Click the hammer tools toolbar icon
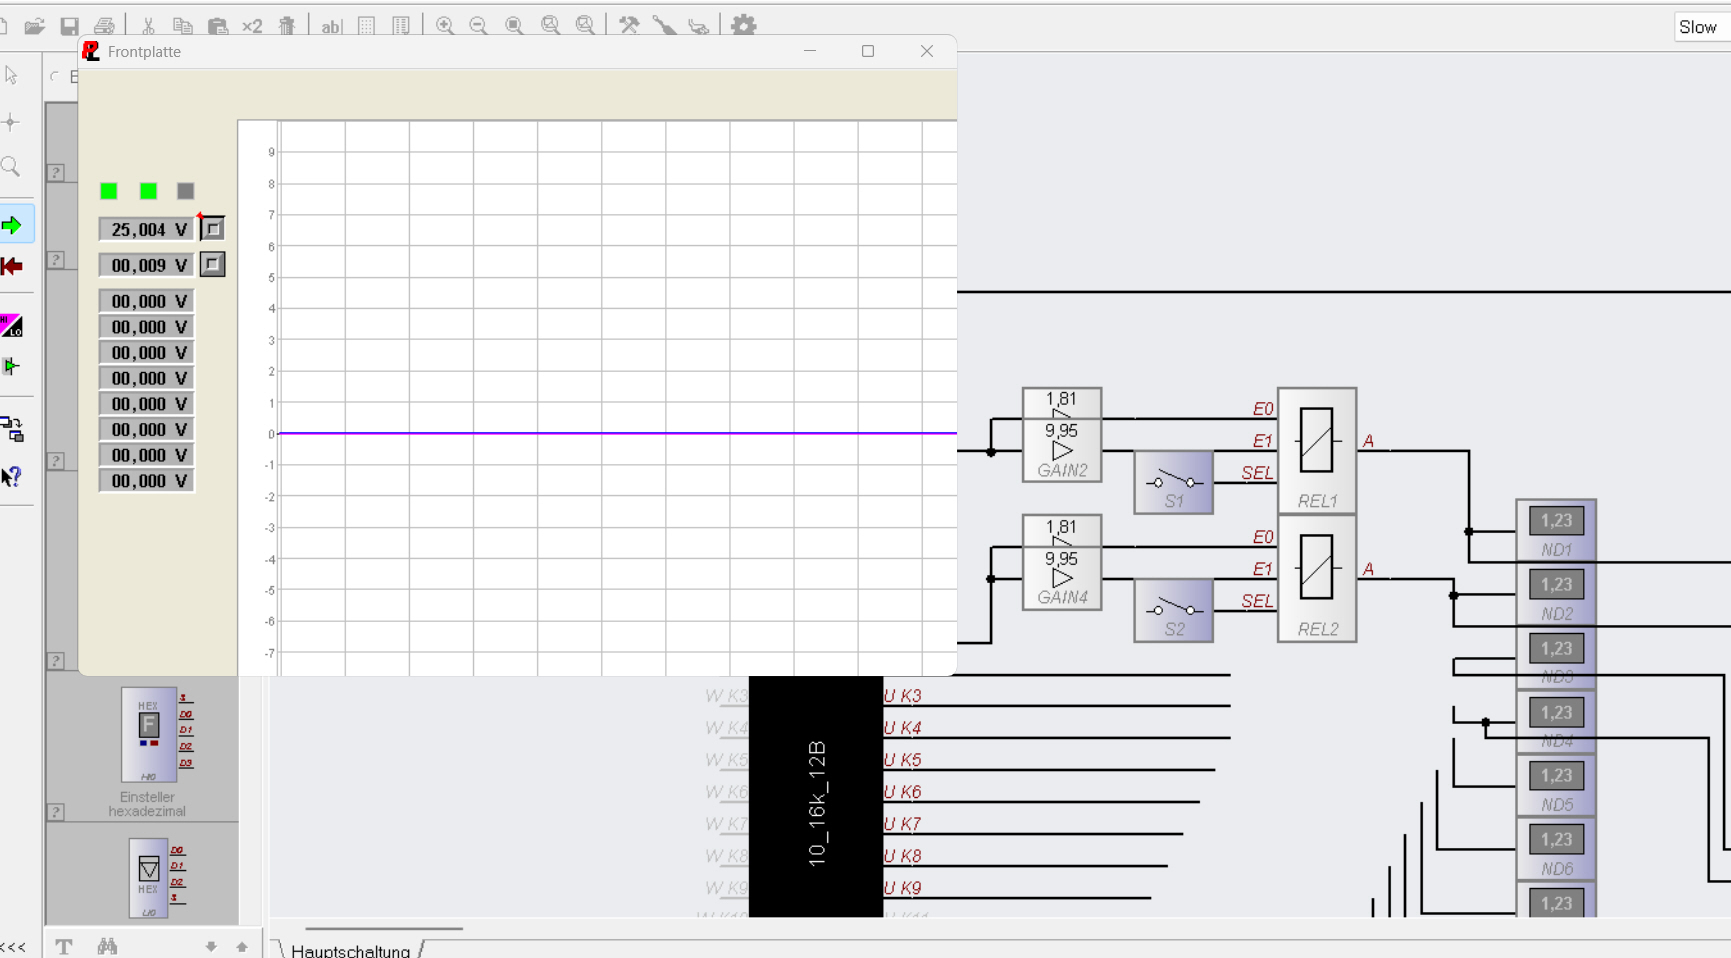The image size is (1731, 958). (629, 26)
